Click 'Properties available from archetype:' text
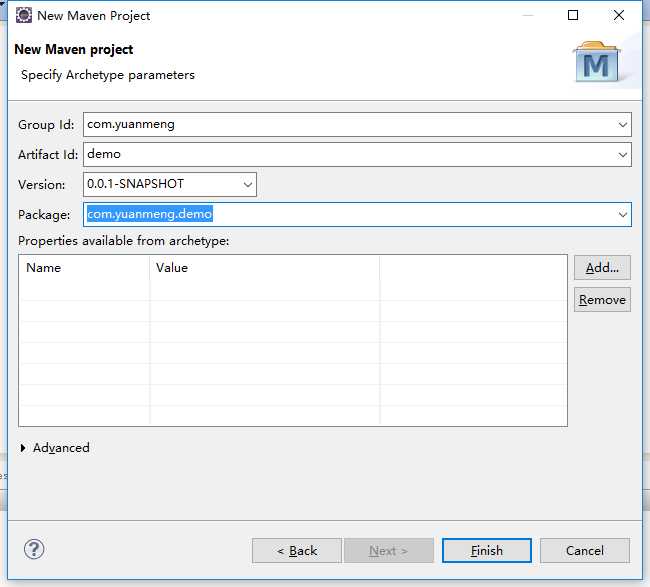Image resolution: width=650 pixels, height=587 pixels. click(124, 241)
